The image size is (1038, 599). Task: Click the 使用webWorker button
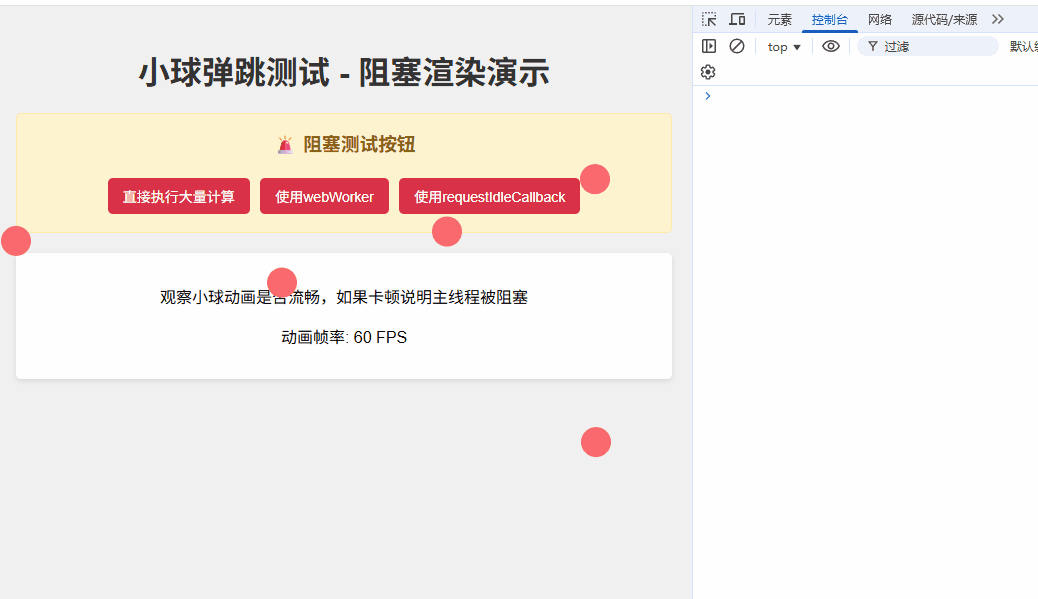click(x=324, y=196)
